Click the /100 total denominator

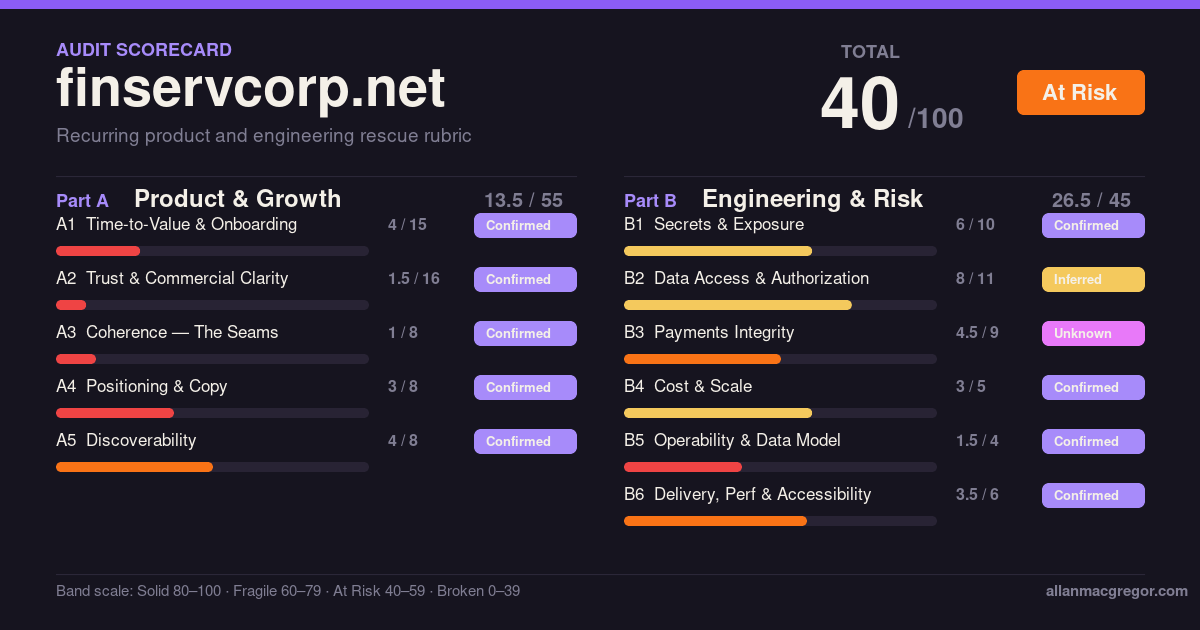pos(936,119)
